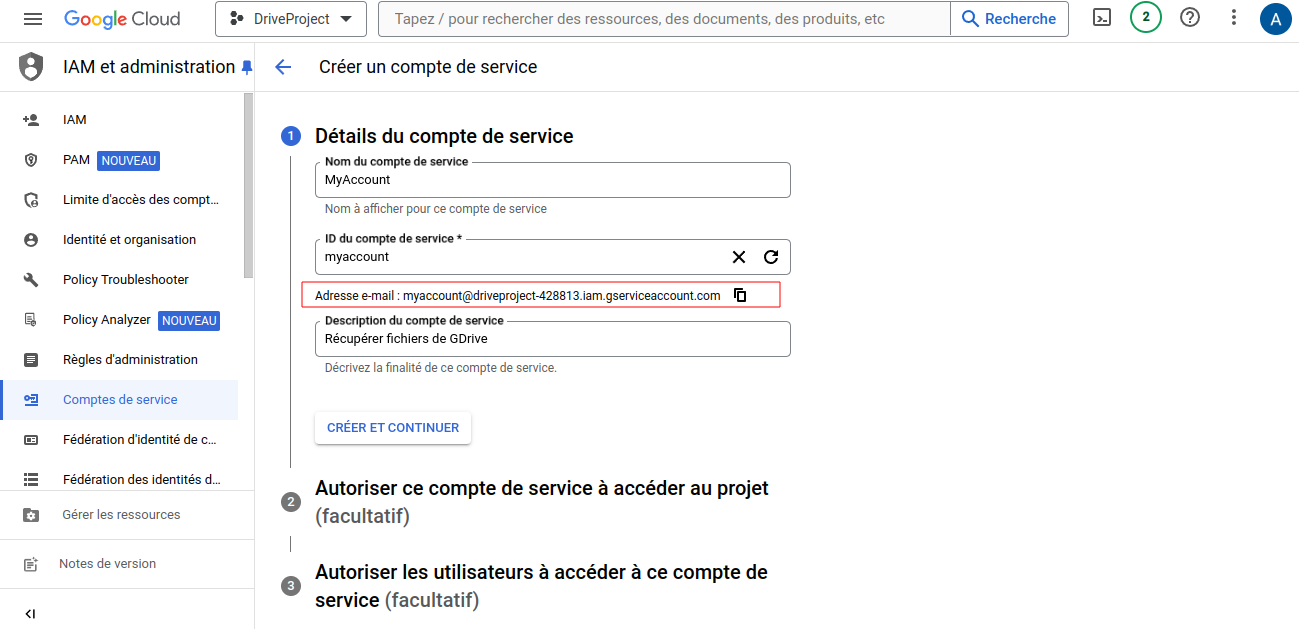Copy the service account email address

pyautogui.click(x=740, y=295)
